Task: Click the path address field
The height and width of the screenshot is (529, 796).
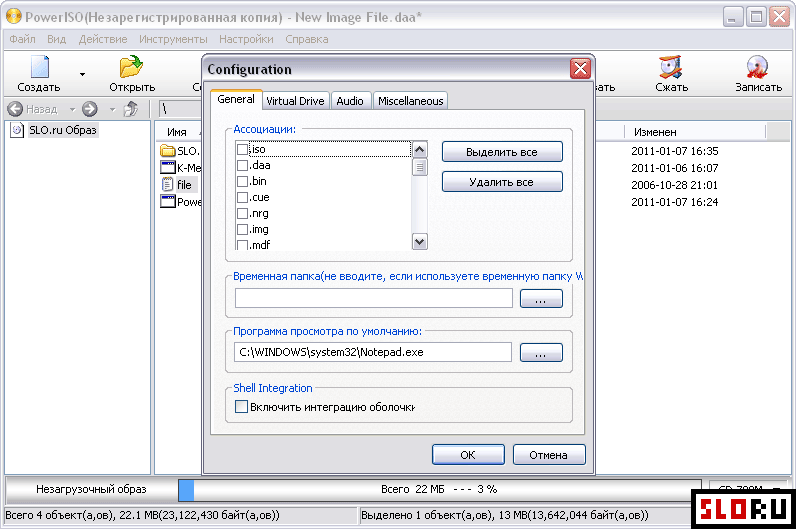Action: pyautogui.click(x=180, y=109)
